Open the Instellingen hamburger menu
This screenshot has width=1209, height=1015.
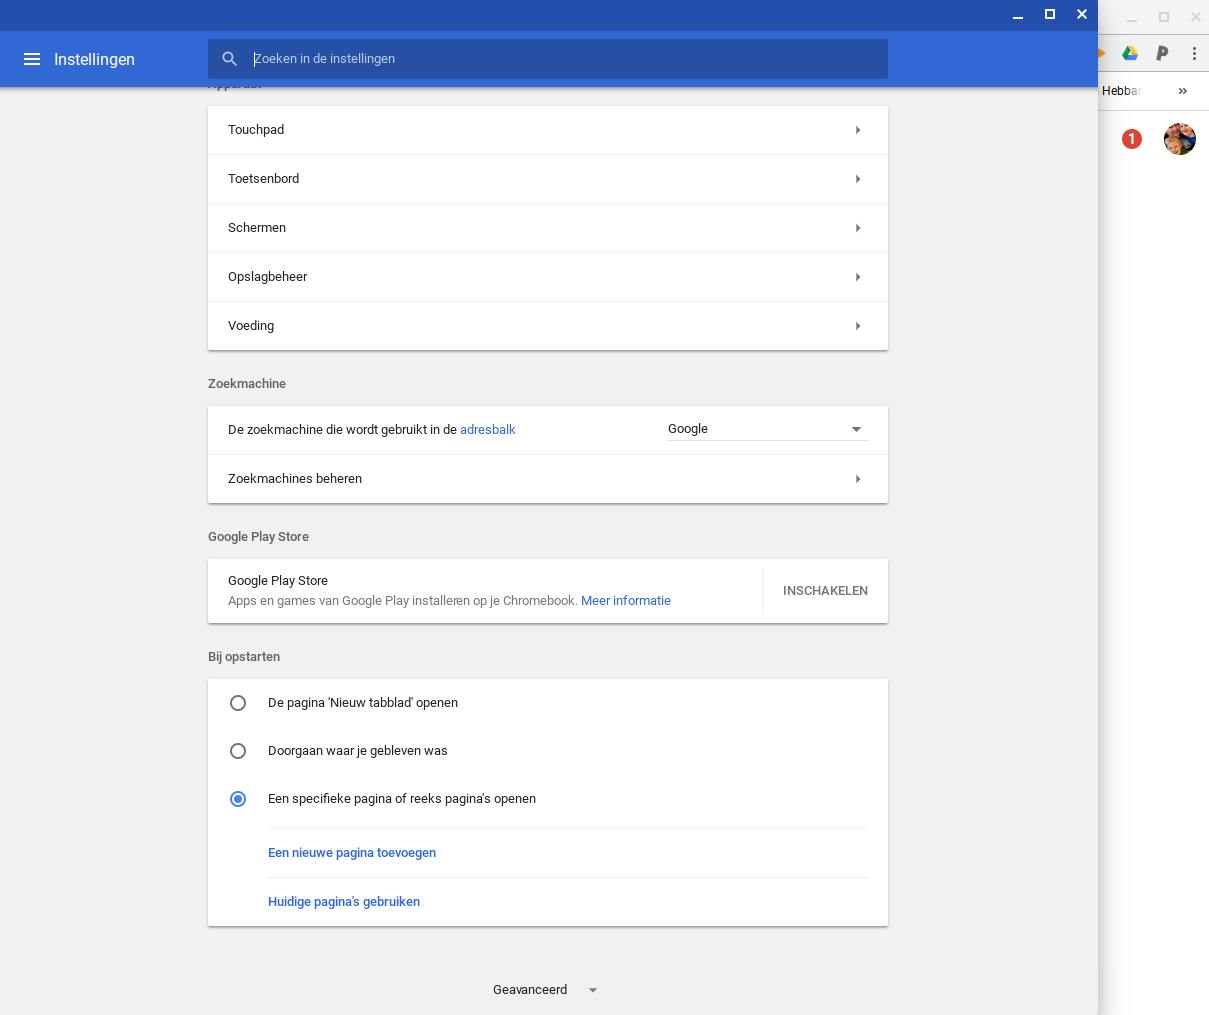pyautogui.click(x=32, y=59)
